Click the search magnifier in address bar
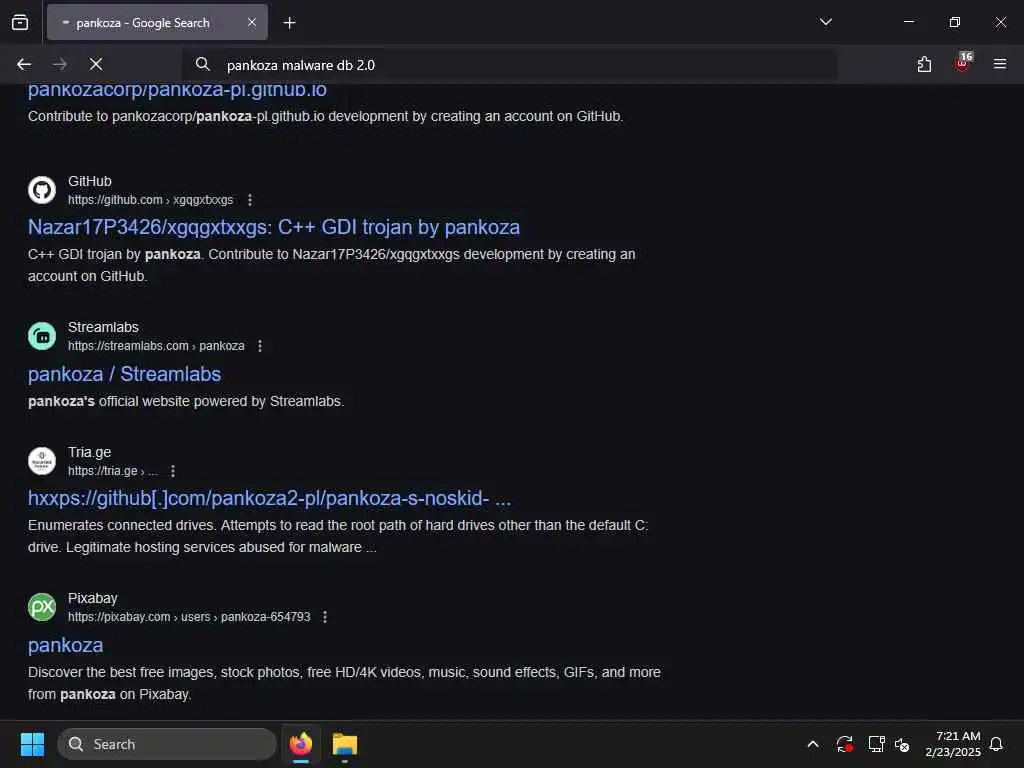1024x768 pixels. tap(202, 64)
